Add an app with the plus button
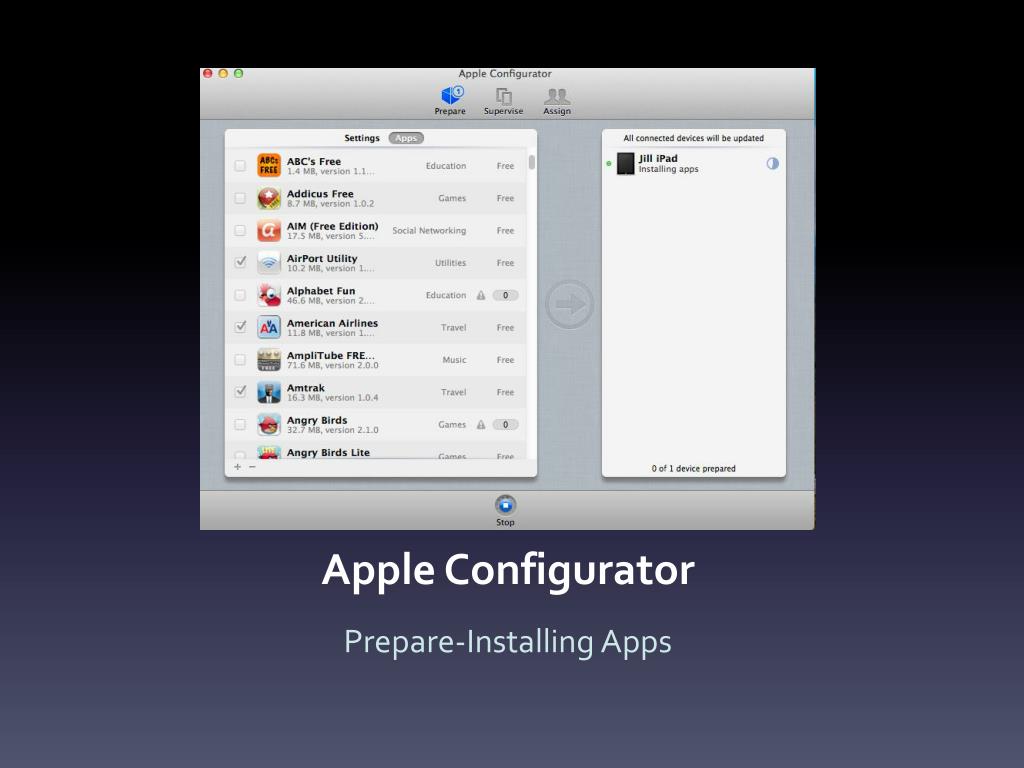This screenshot has width=1024, height=768. click(x=238, y=467)
